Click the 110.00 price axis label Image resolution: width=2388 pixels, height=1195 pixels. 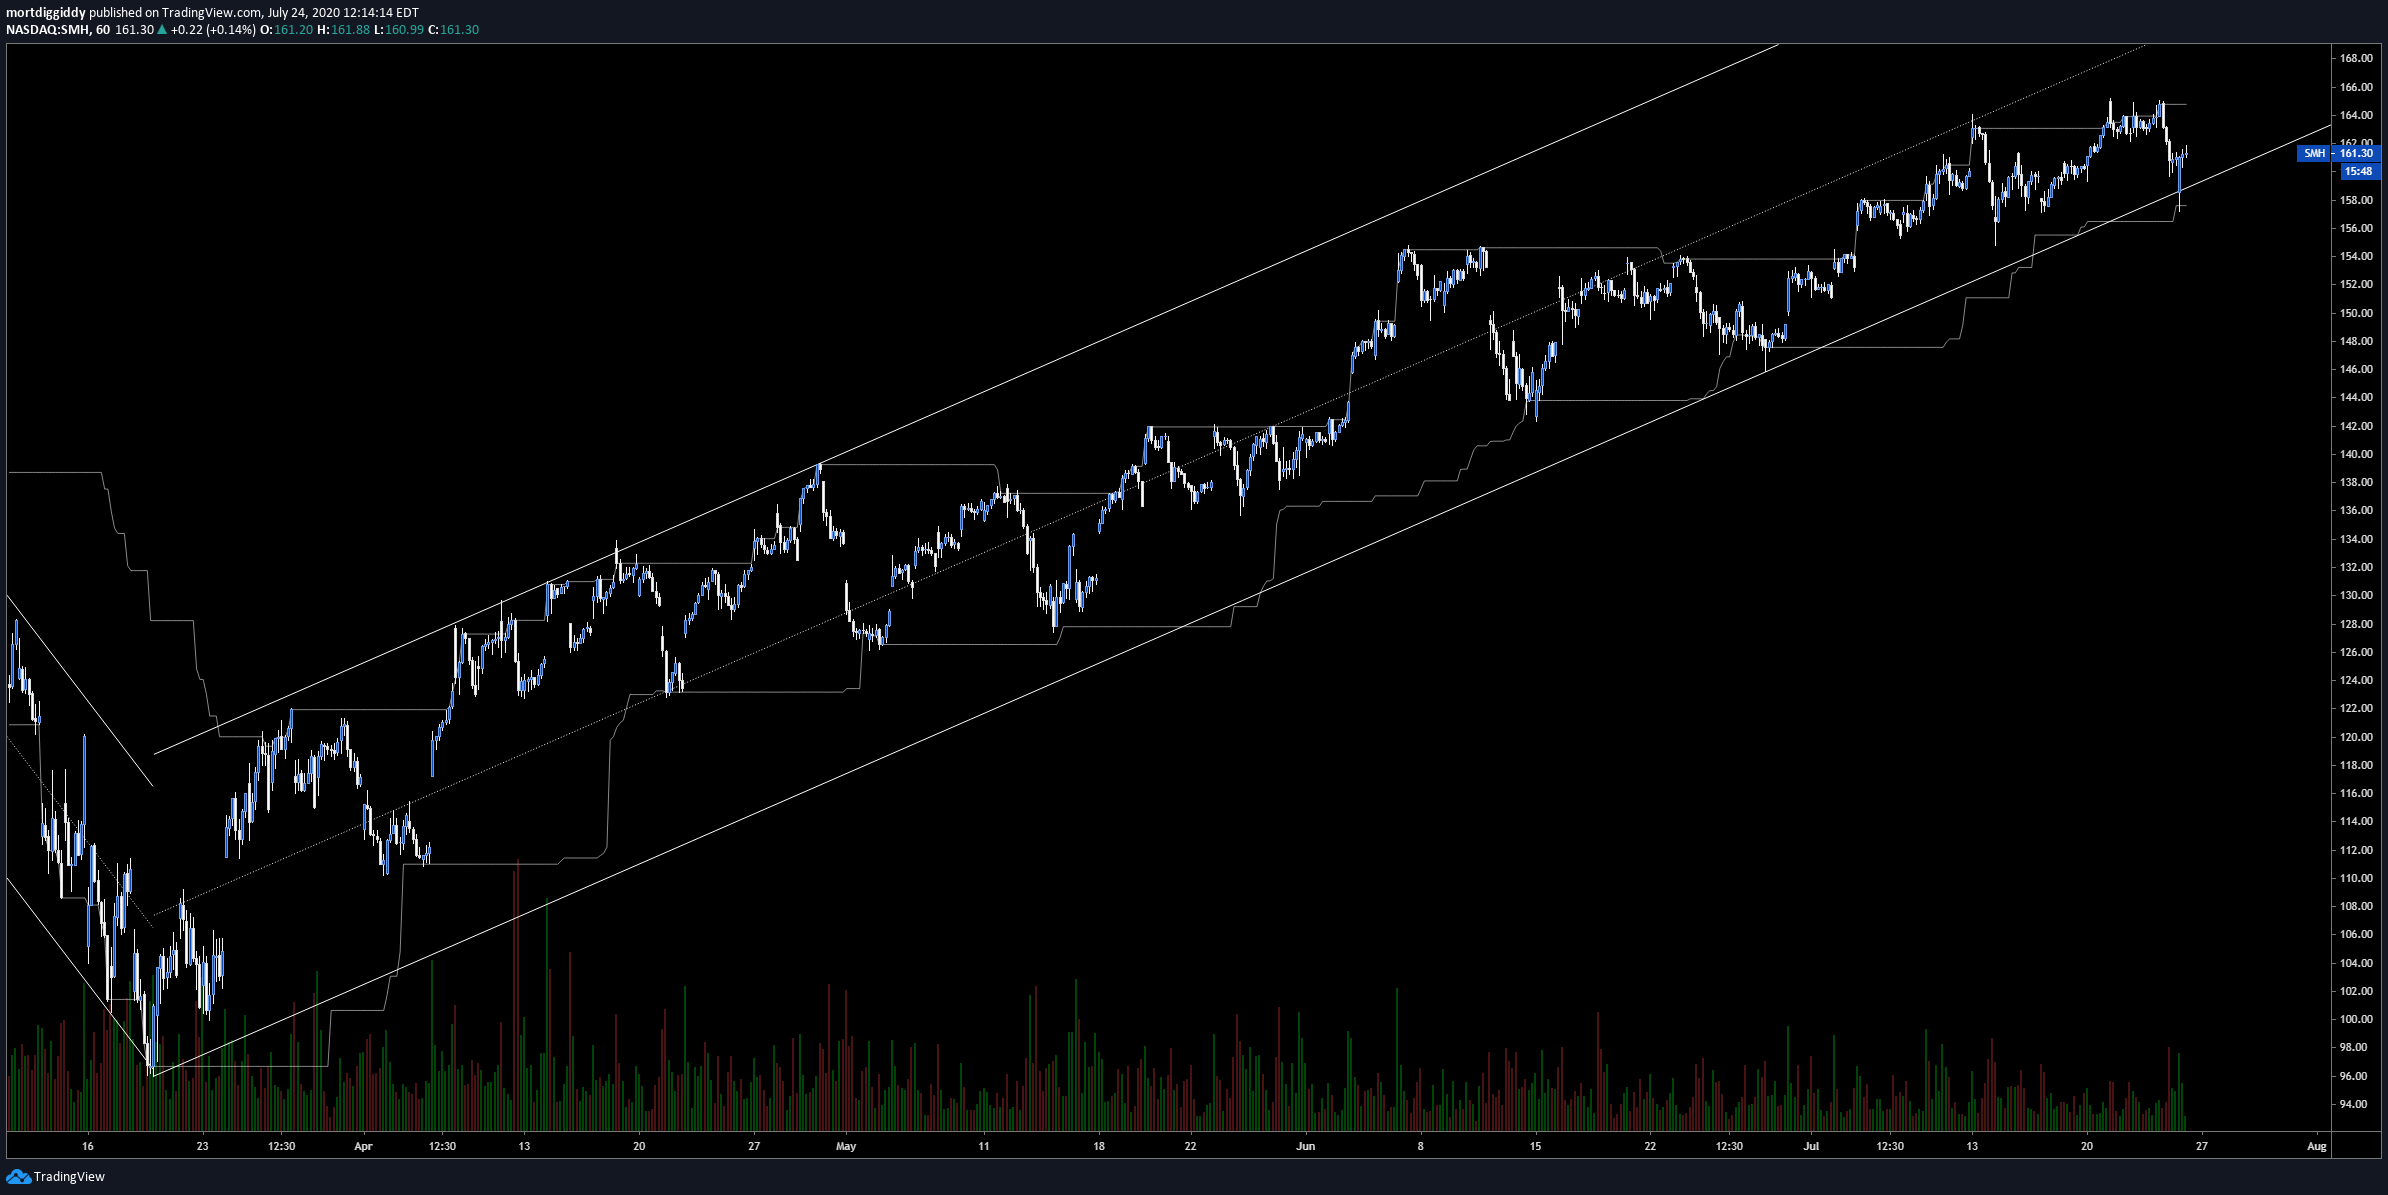(x=2355, y=878)
